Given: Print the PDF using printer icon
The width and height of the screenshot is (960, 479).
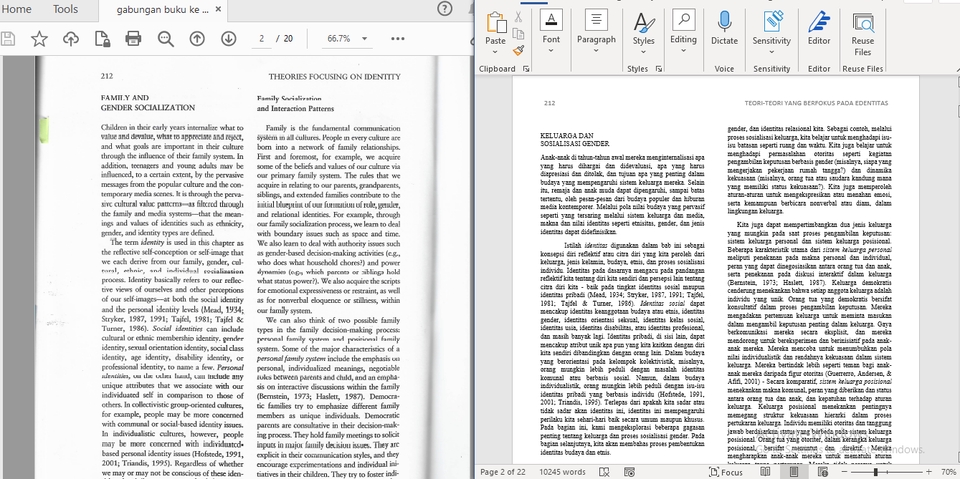Looking at the screenshot, I should click(x=133, y=39).
